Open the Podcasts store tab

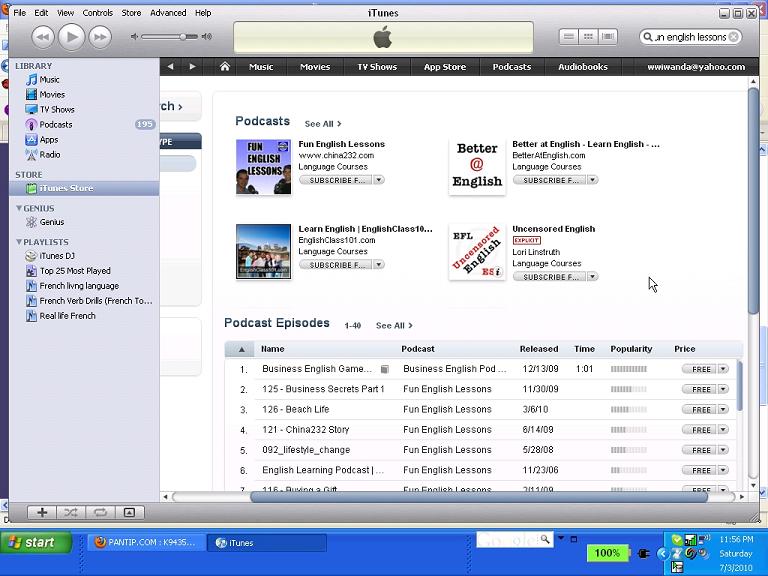(x=511, y=67)
